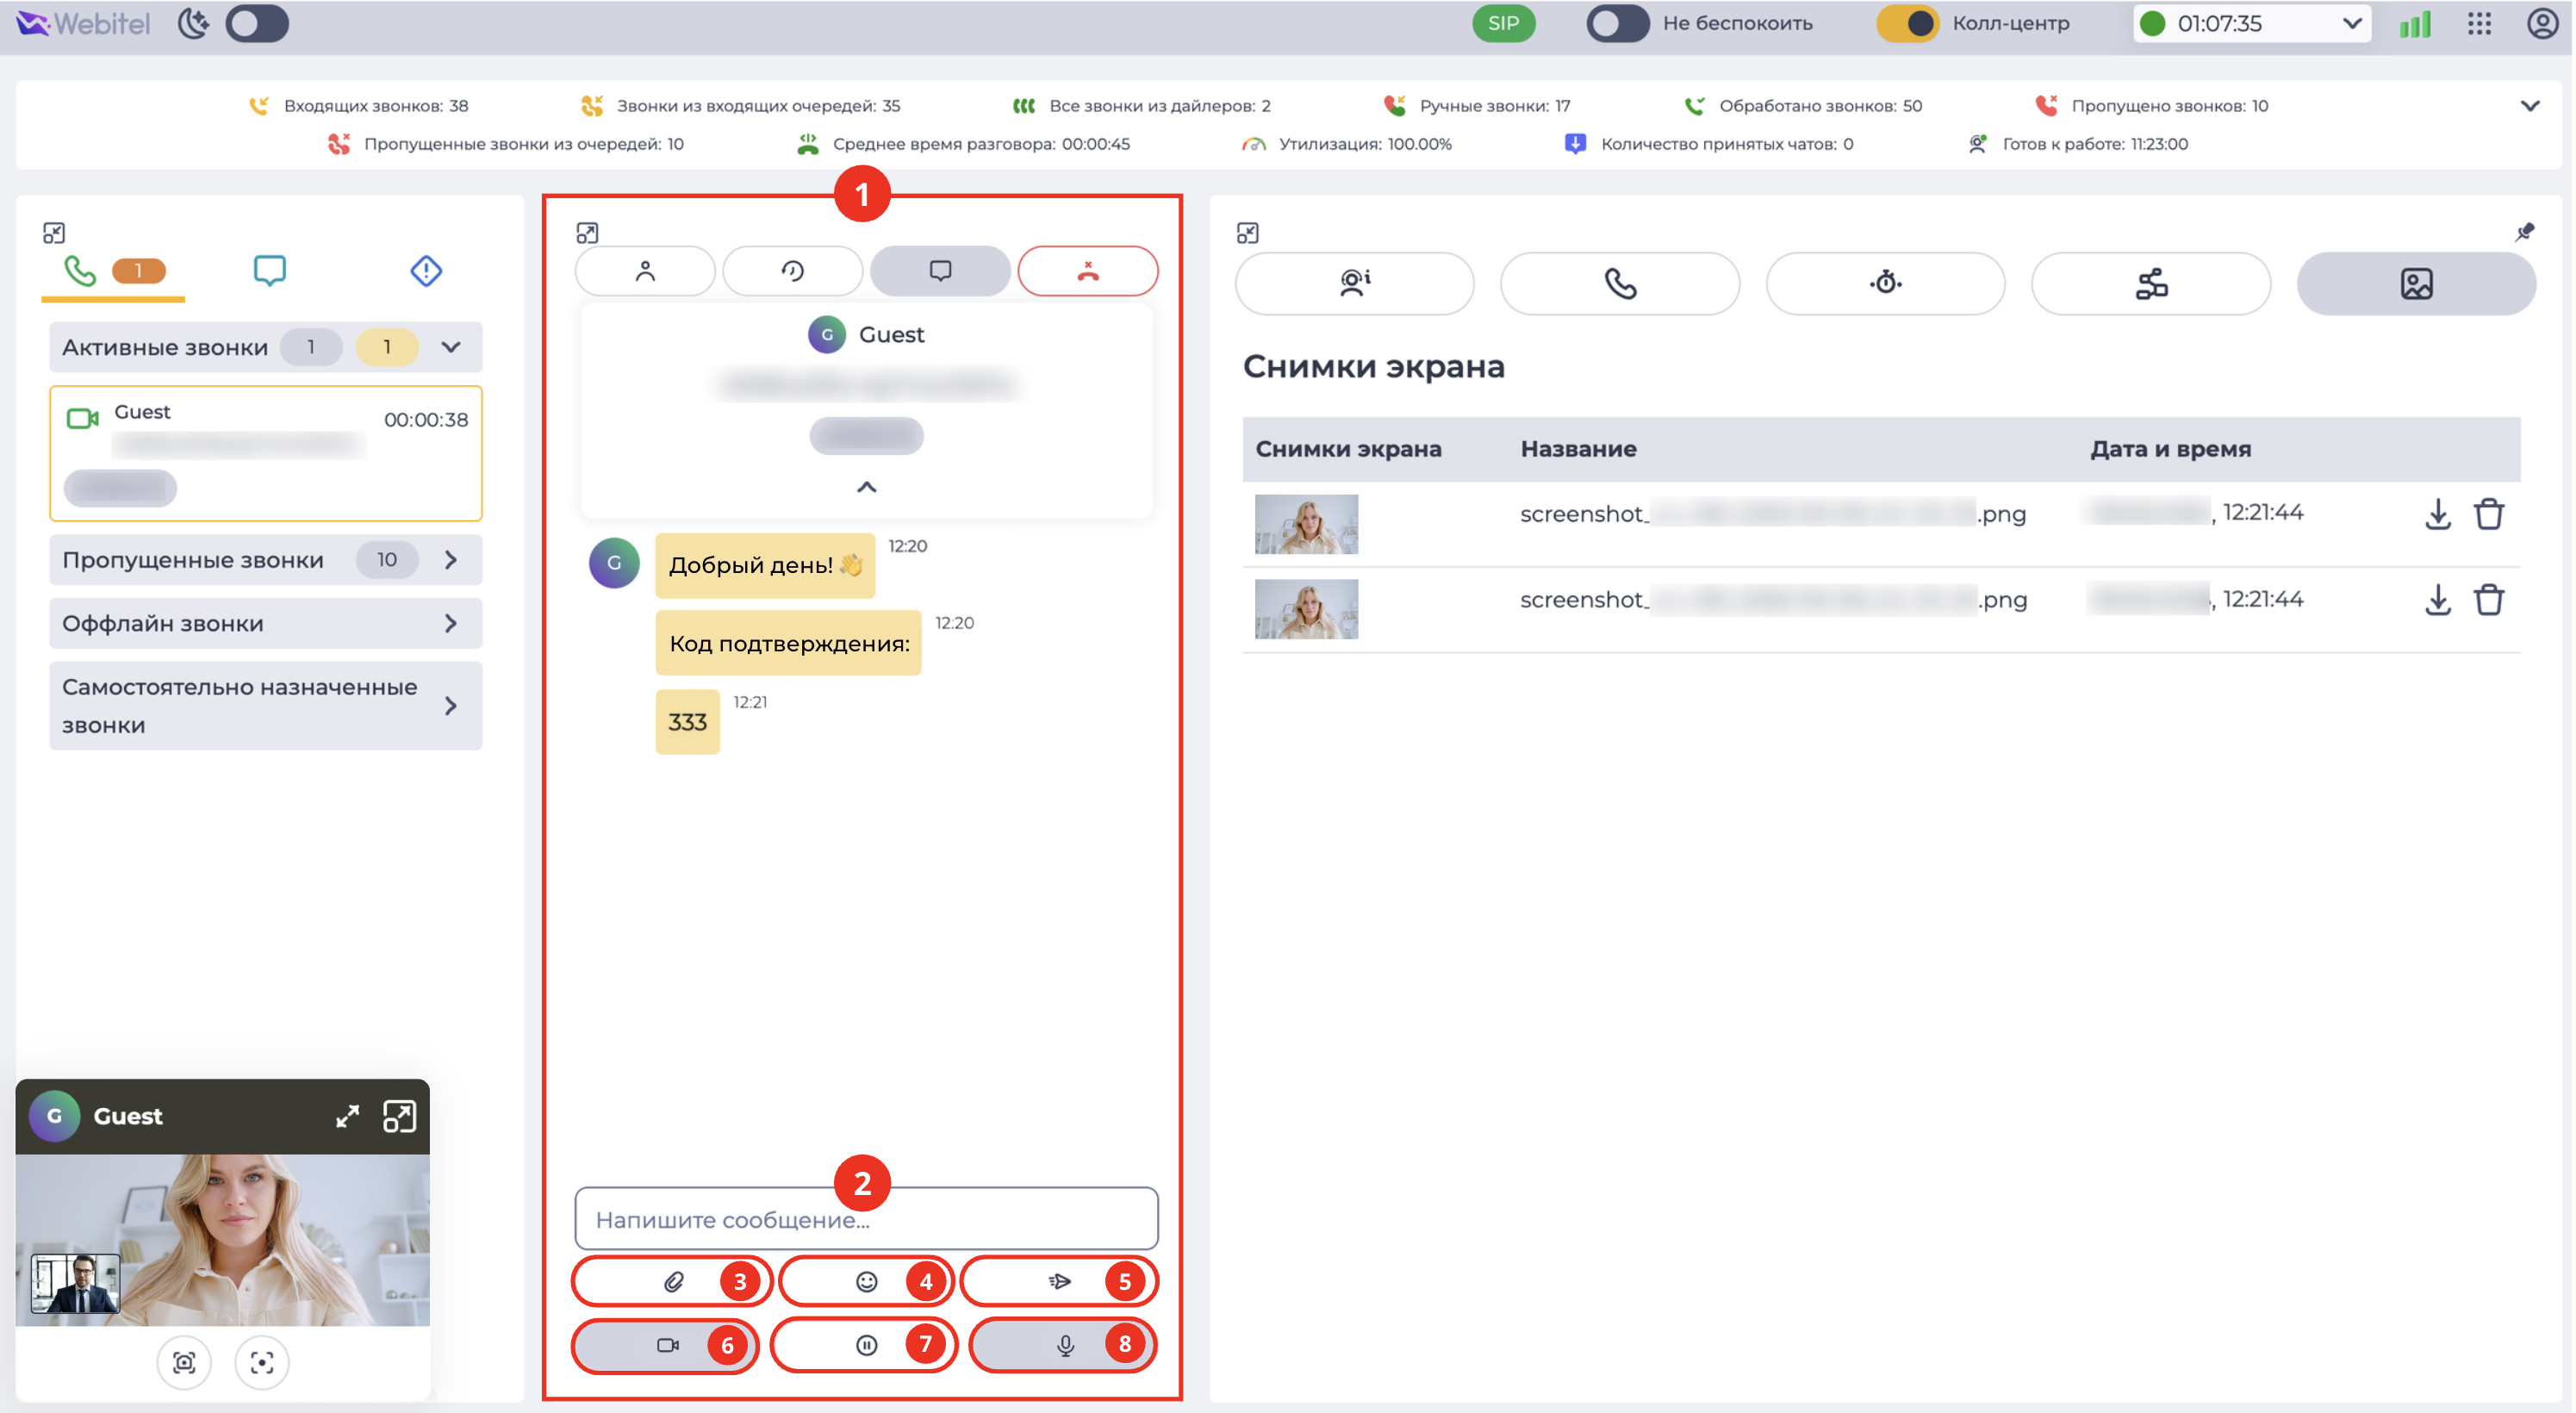Send the message with the arrow button
This screenshot has height=1413, width=2576.
pos(1059,1282)
